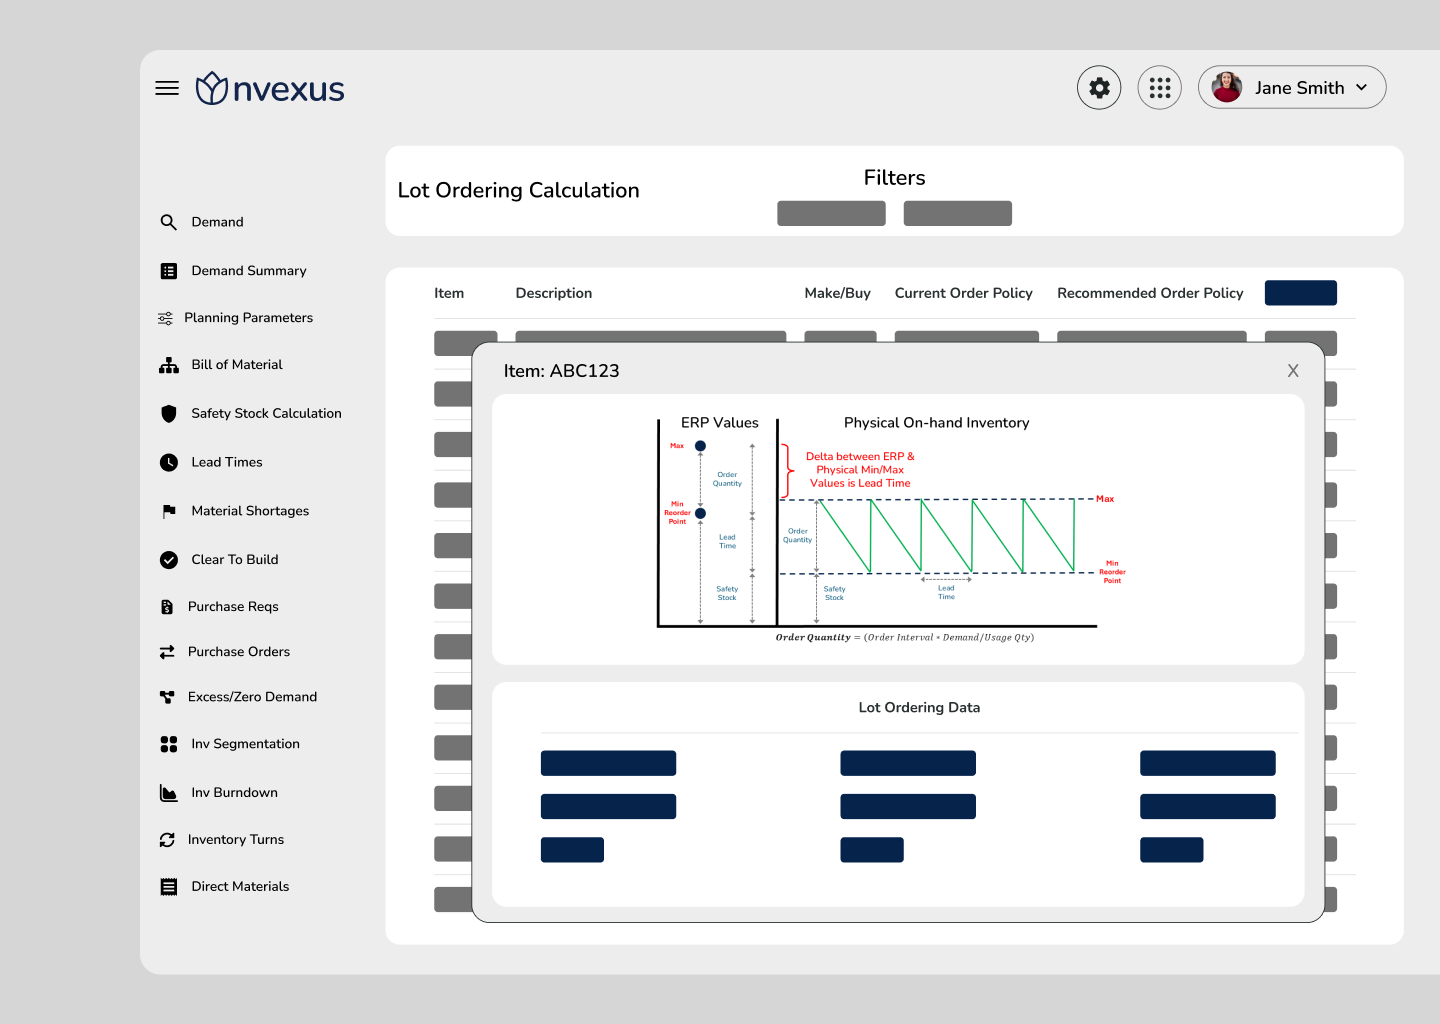Expand the Jane Smith account dropdown

(x=1361, y=87)
